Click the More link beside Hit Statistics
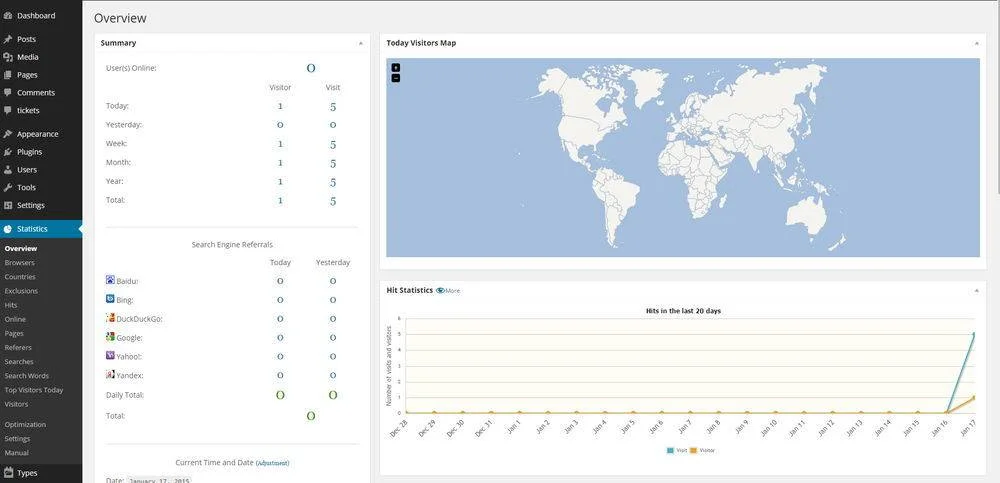This screenshot has height=483, width=1000. 451,291
